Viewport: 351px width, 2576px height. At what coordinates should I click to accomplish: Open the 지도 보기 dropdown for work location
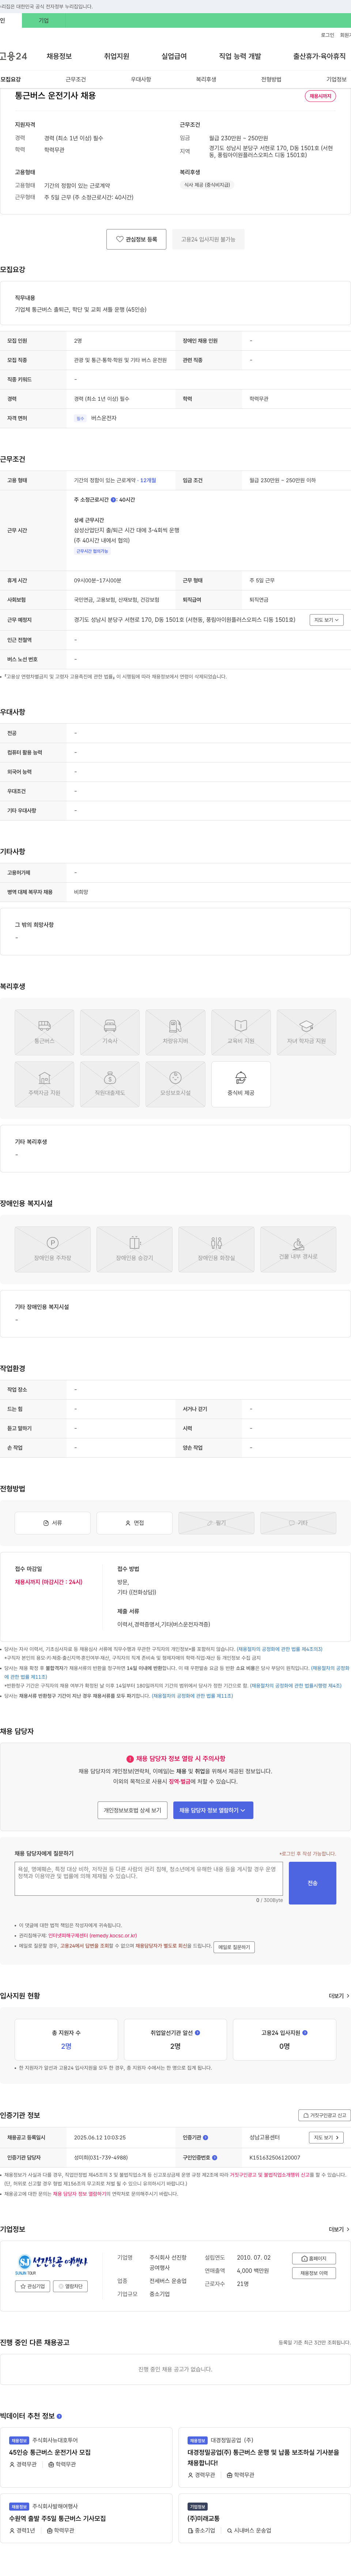click(x=327, y=620)
